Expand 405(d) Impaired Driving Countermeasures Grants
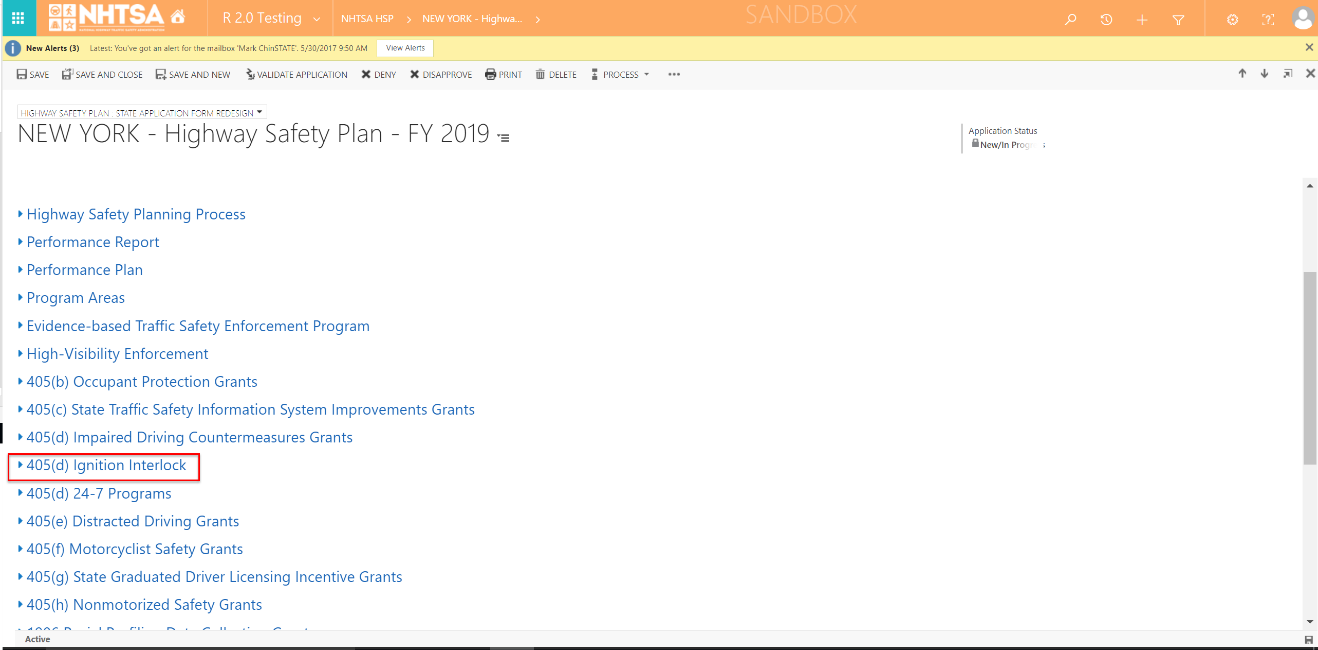1318x650 pixels. 186,438
